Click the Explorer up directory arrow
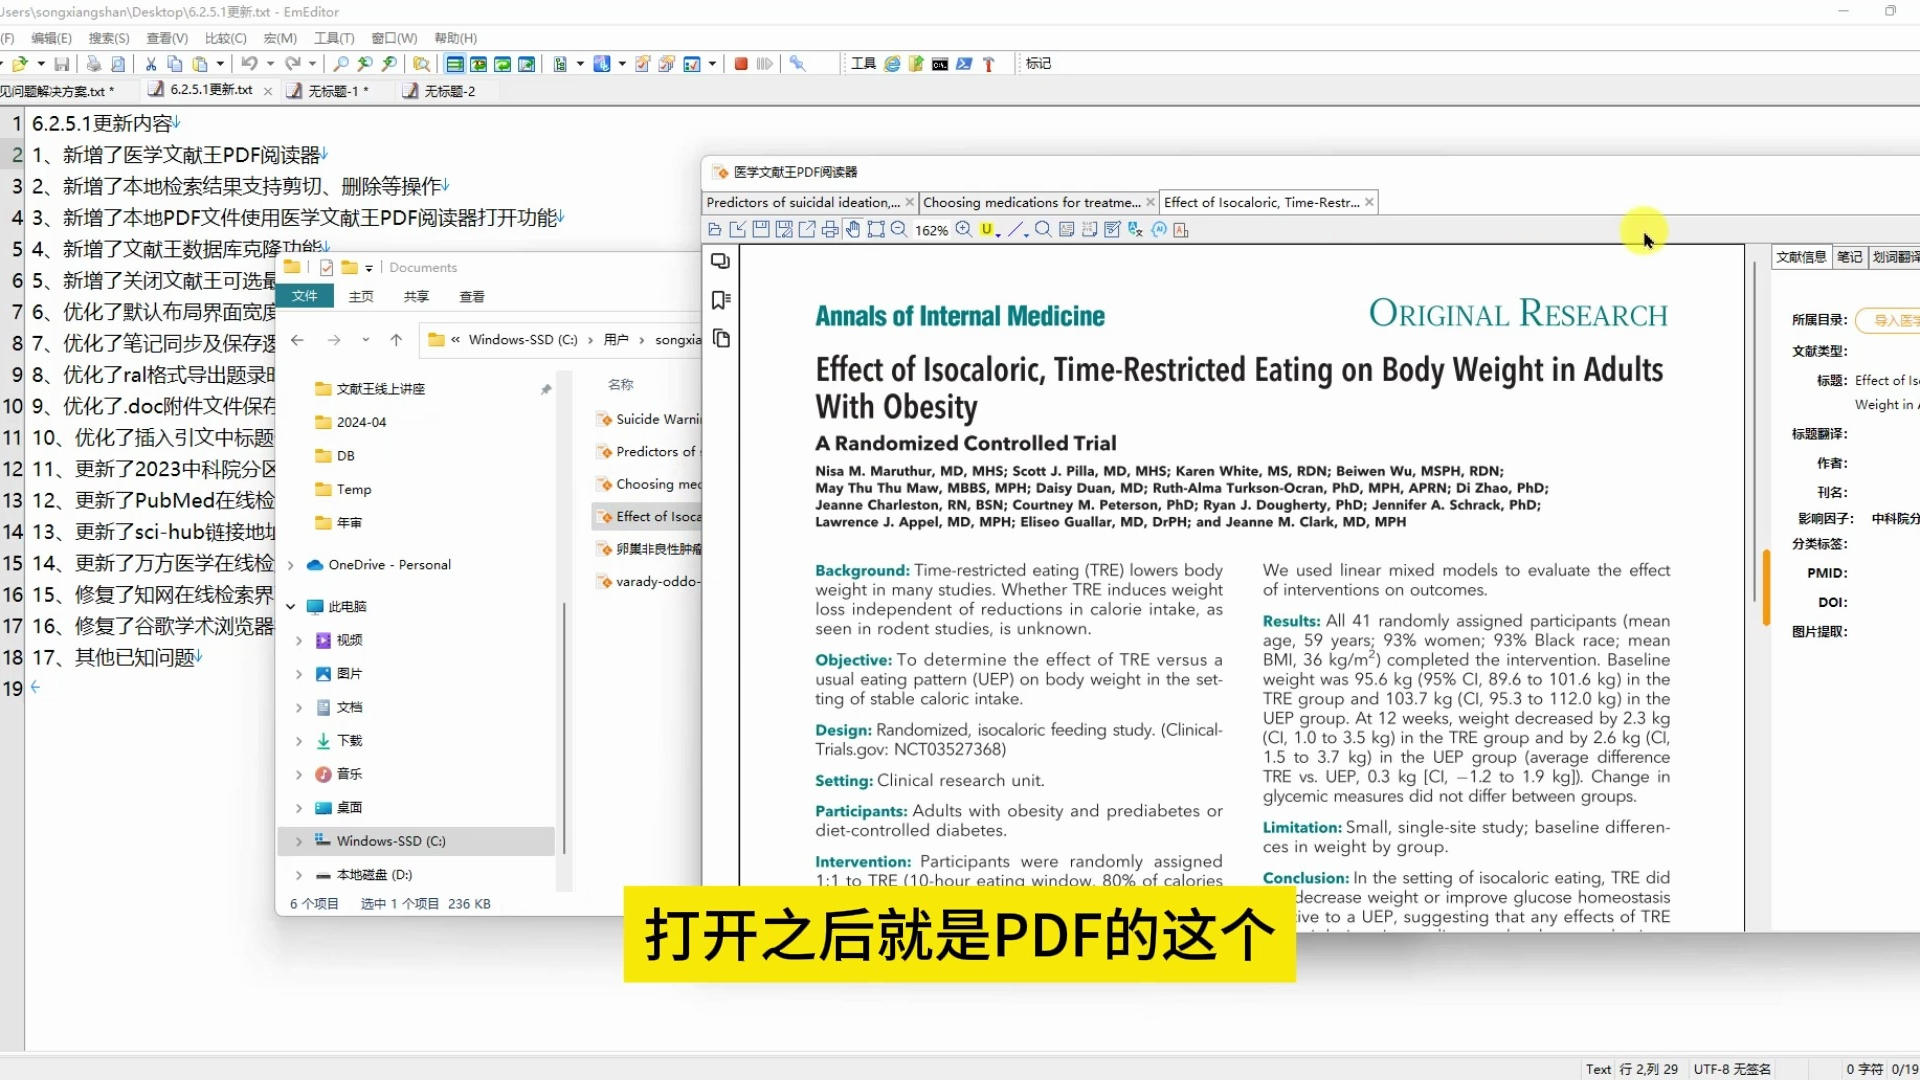 (x=396, y=341)
